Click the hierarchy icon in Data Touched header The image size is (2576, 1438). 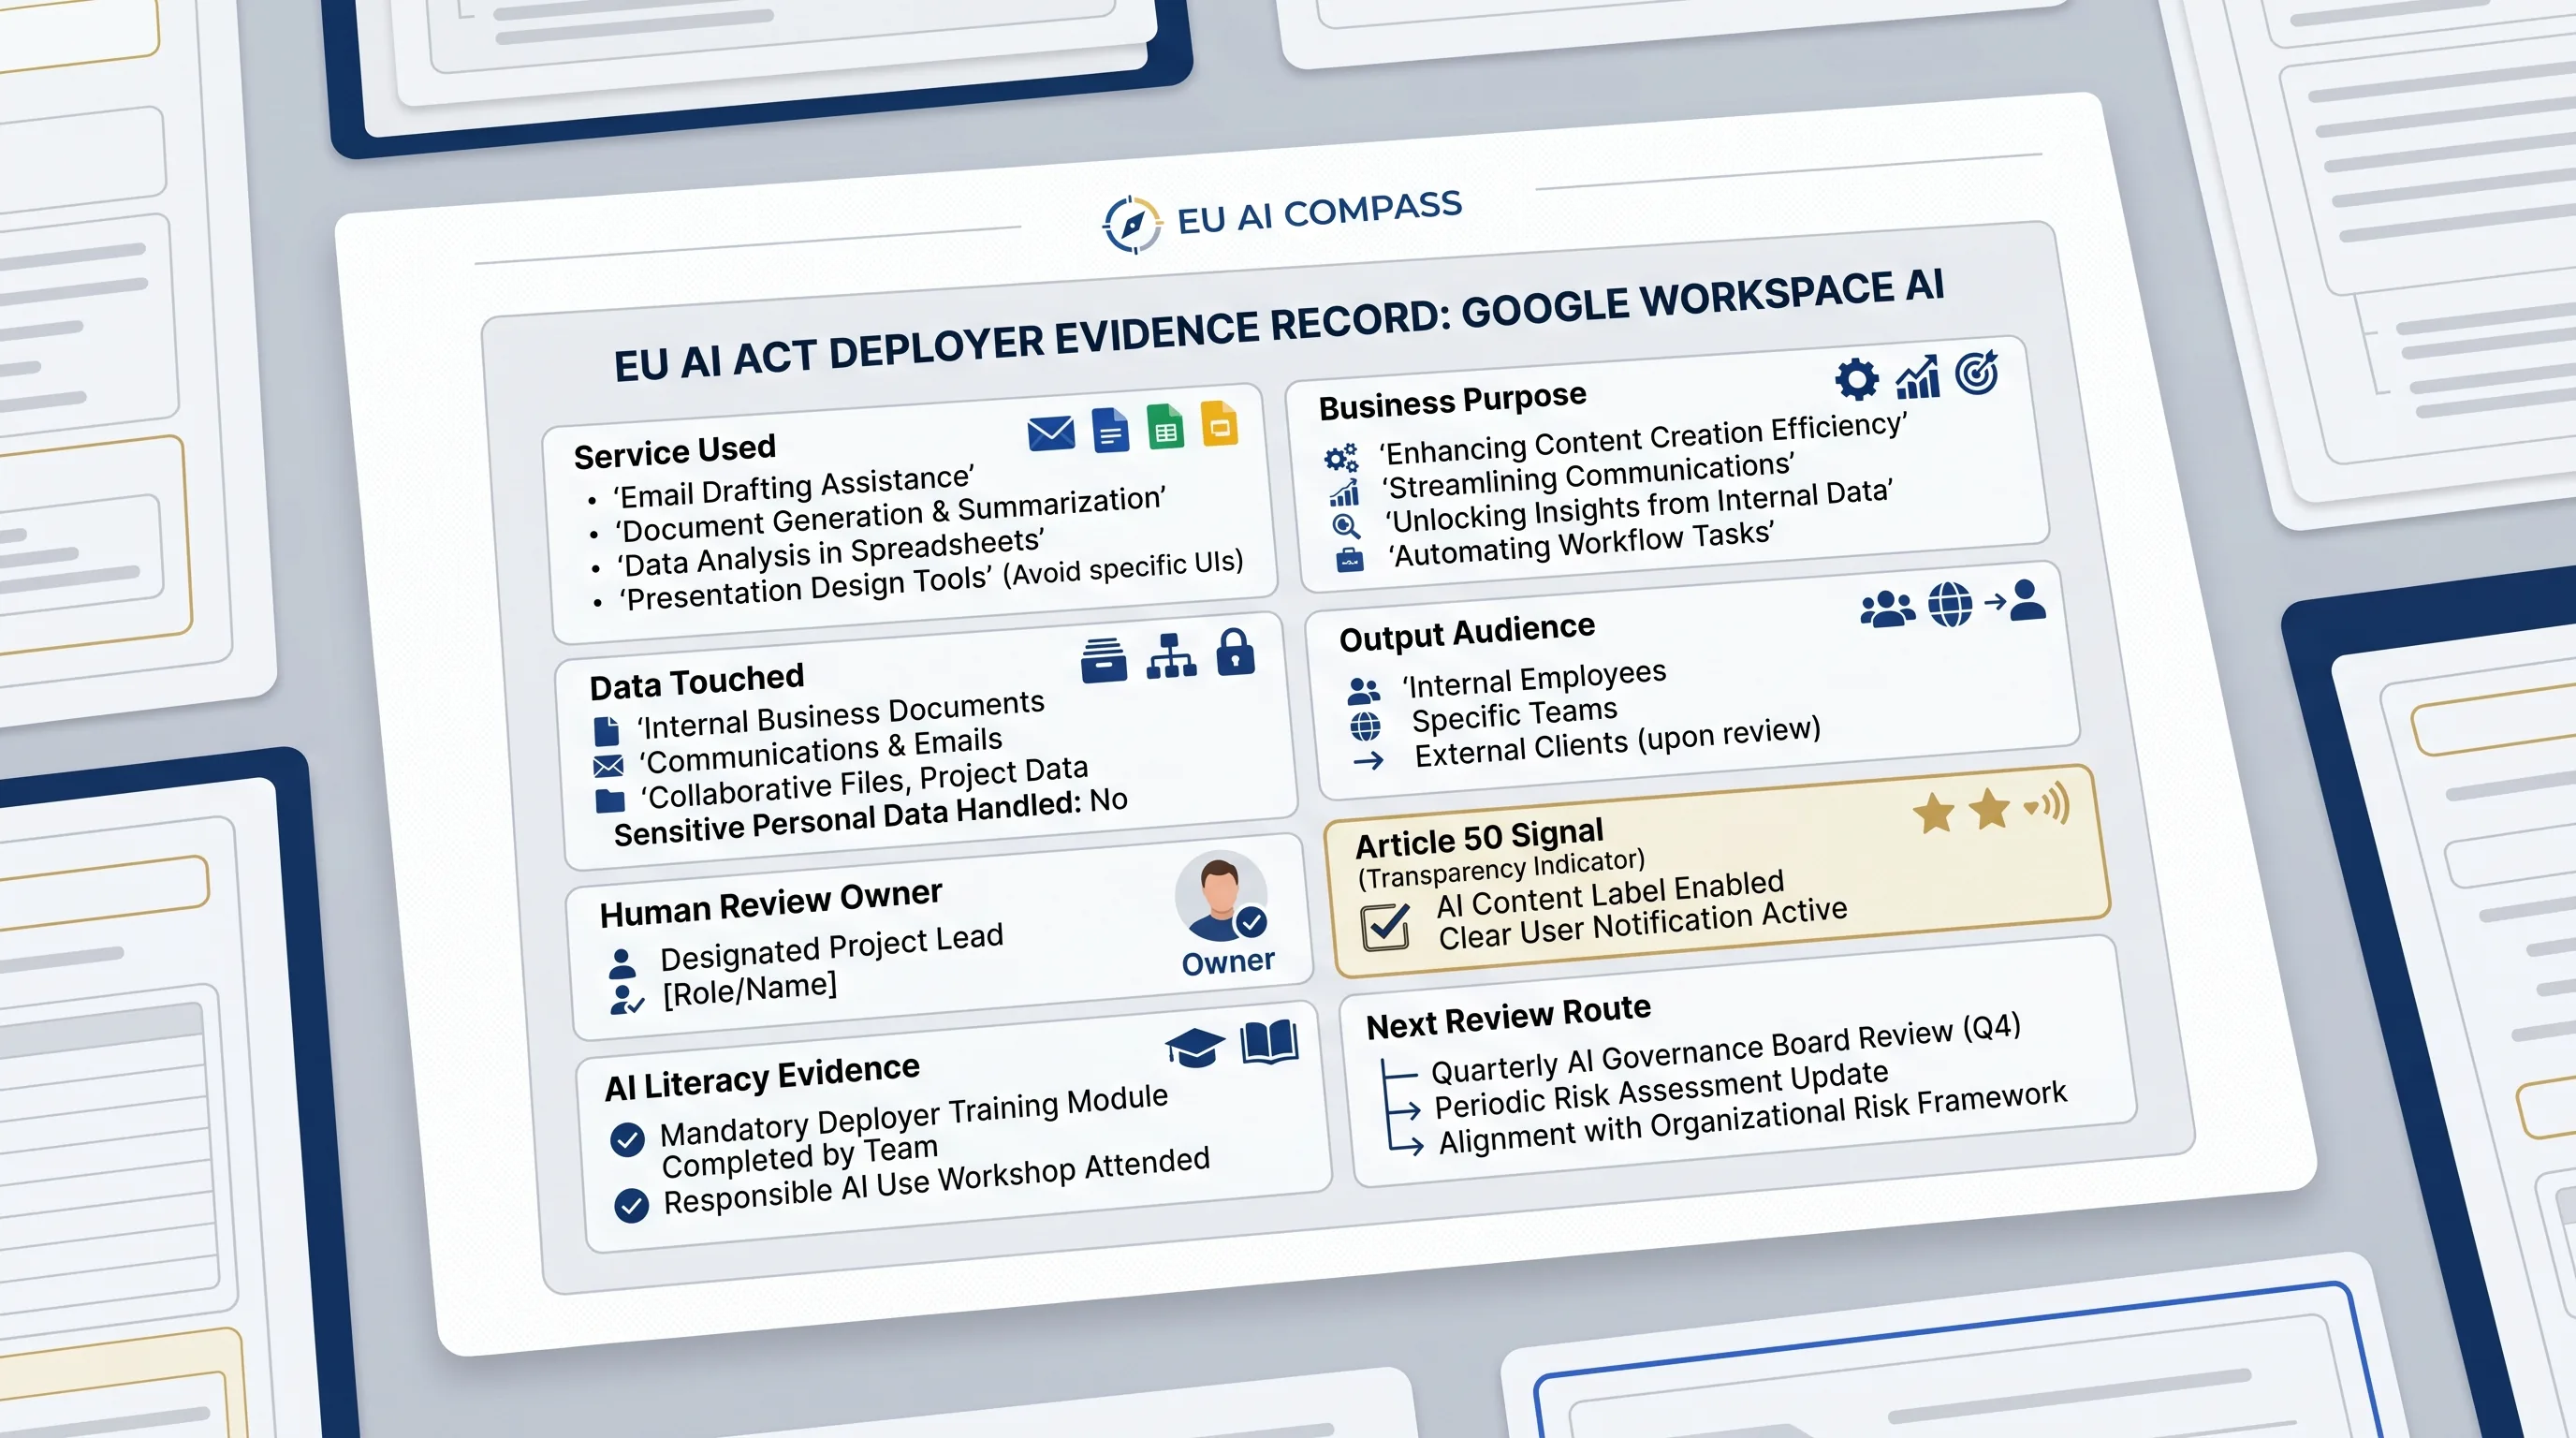pyautogui.click(x=1171, y=657)
